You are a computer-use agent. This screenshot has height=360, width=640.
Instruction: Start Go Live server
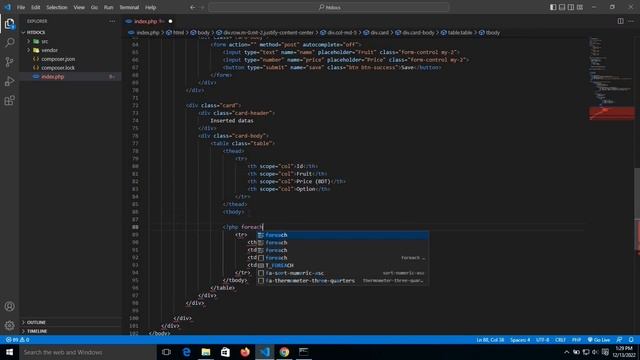[599, 340]
